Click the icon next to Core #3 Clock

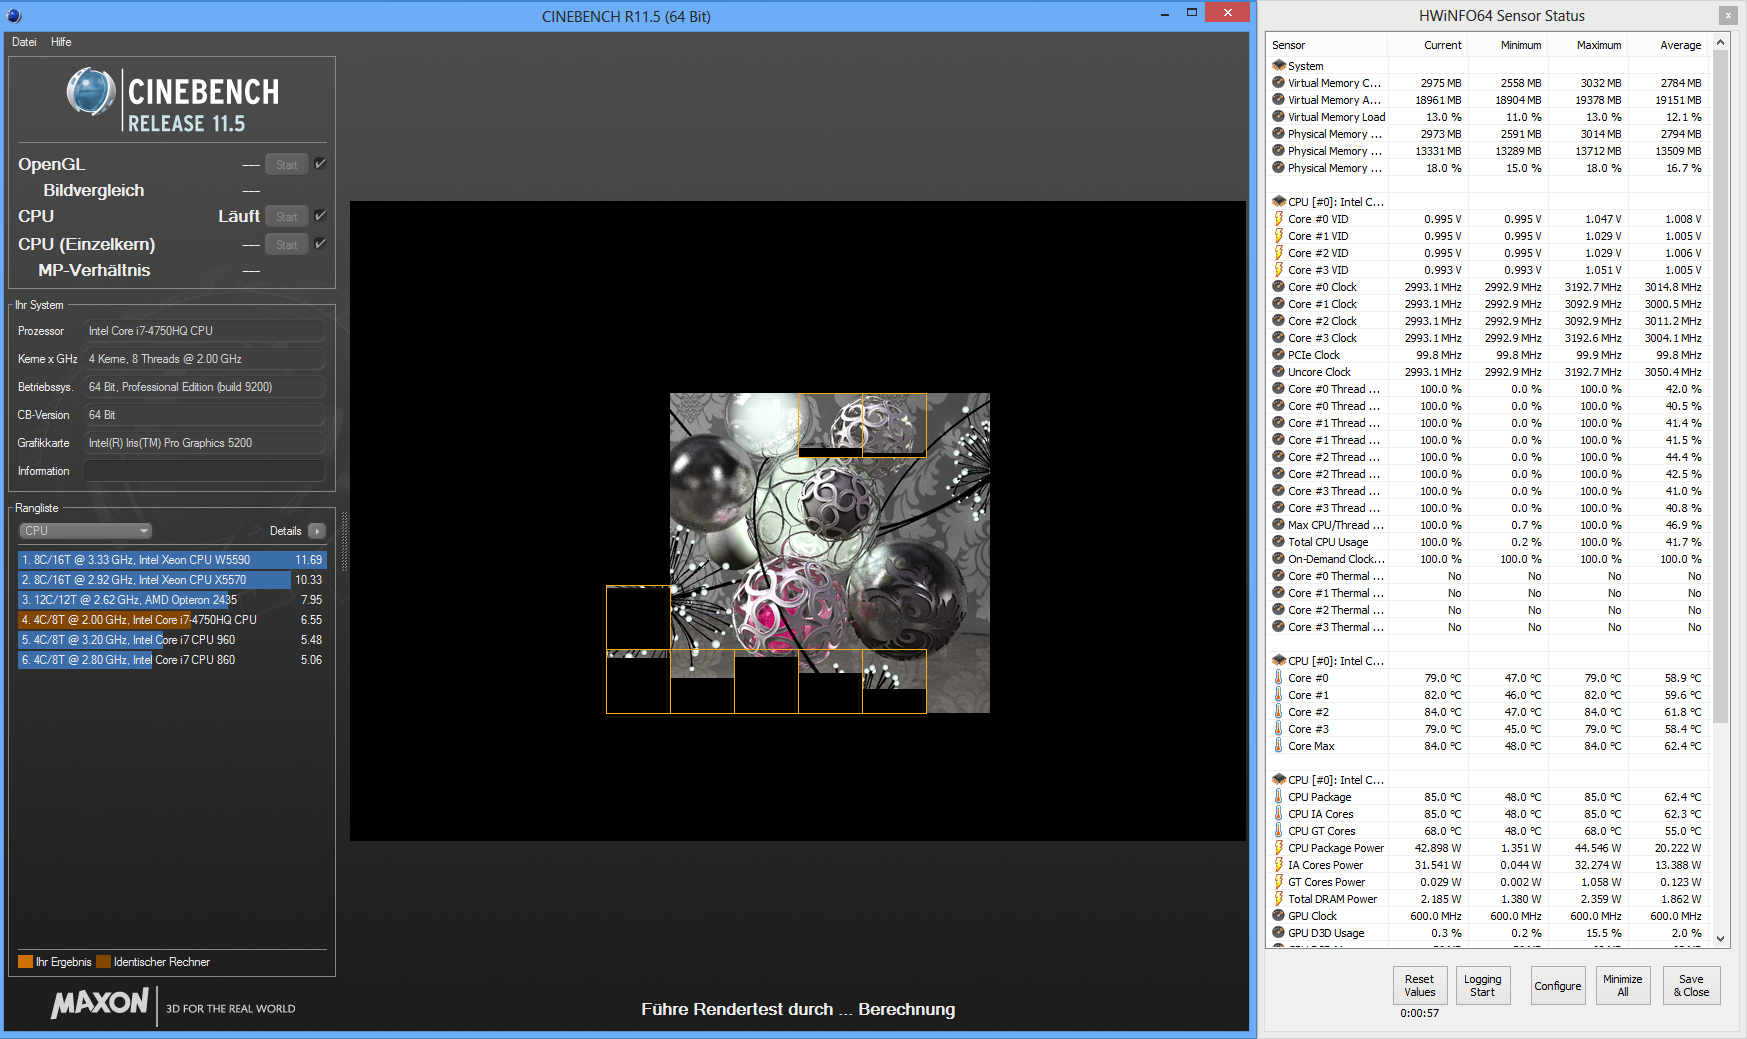(1278, 338)
